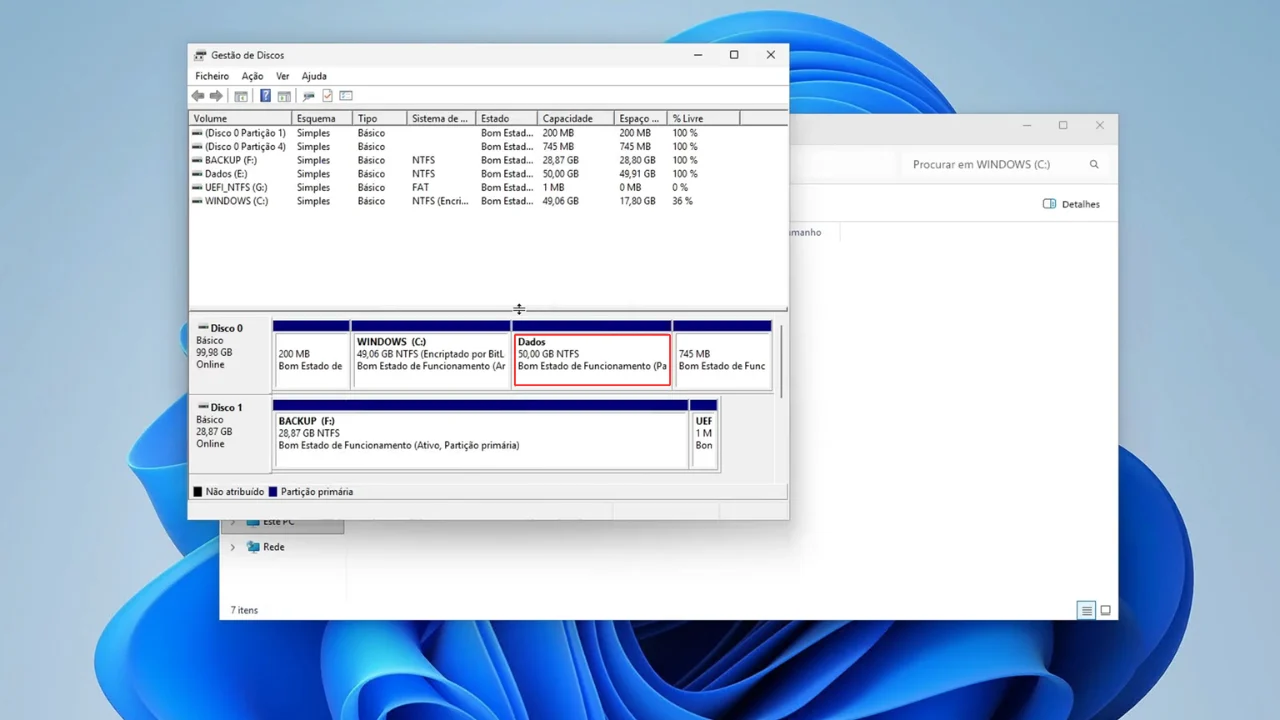Image resolution: width=1280 pixels, height=720 pixels.
Task: Sort by the Sistema de... column header
Action: [440, 118]
